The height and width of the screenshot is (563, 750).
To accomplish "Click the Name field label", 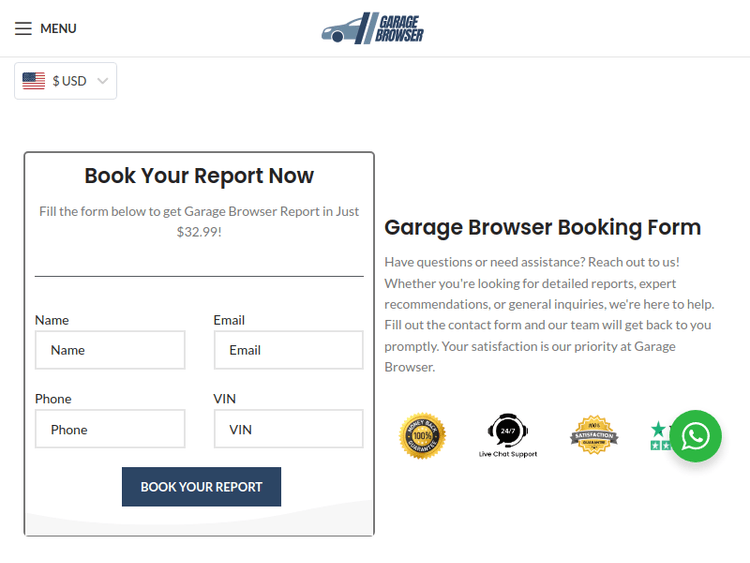I will 52,320.
